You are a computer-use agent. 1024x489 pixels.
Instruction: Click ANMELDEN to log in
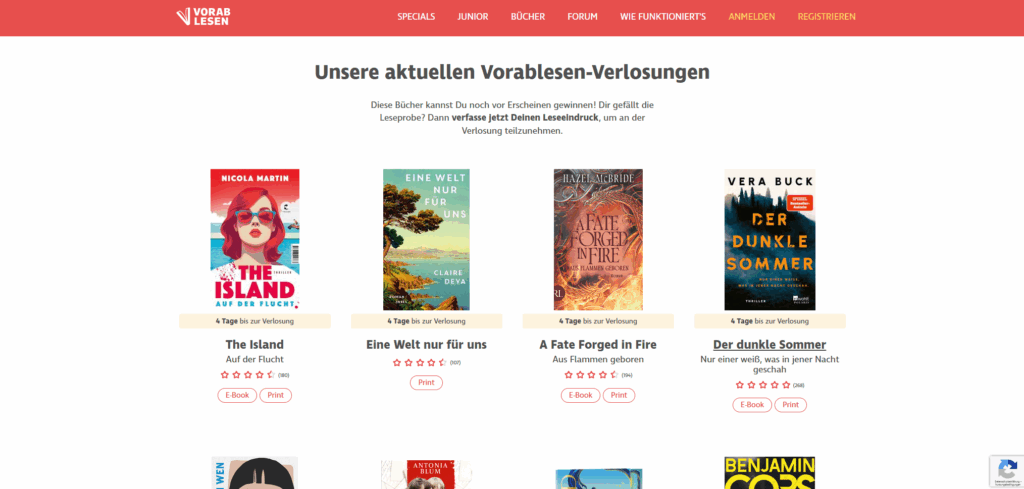tap(752, 17)
